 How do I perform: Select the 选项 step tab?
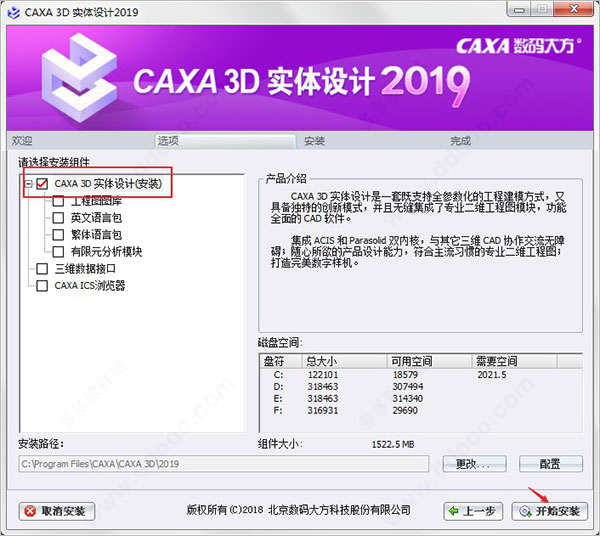[225, 141]
